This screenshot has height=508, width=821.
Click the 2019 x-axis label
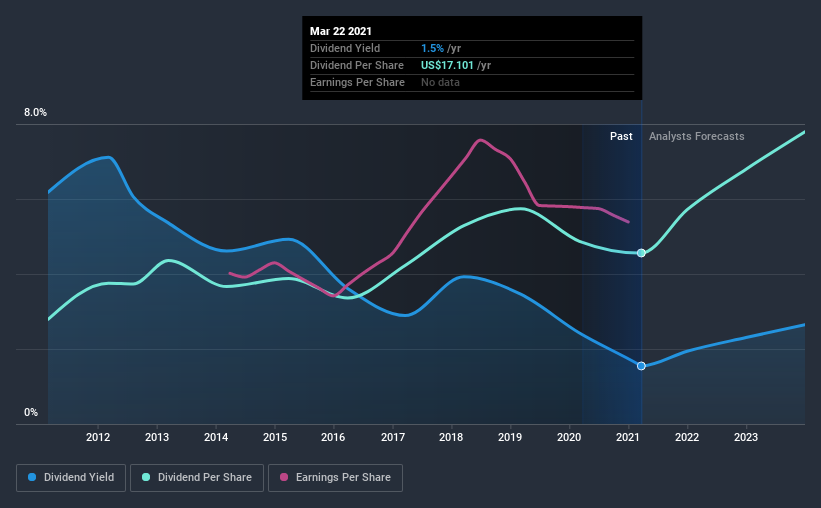[x=510, y=437]
